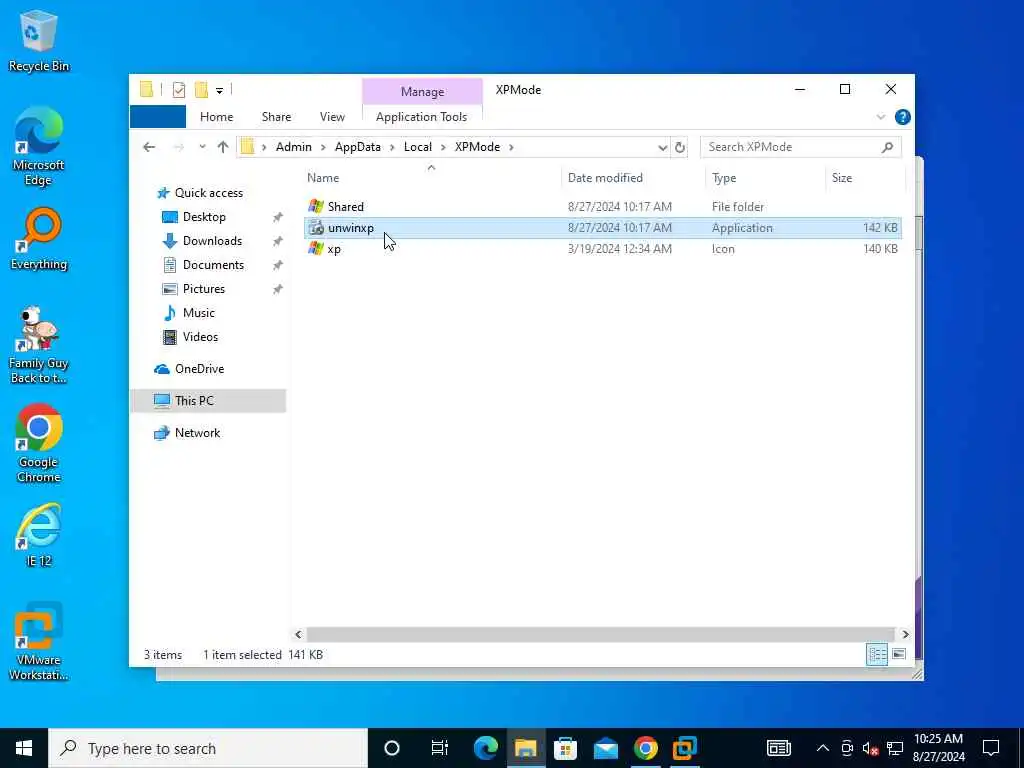
Task: Expand the chevron after XPMode breadcrumb
Action: click(x=511, y=147)
